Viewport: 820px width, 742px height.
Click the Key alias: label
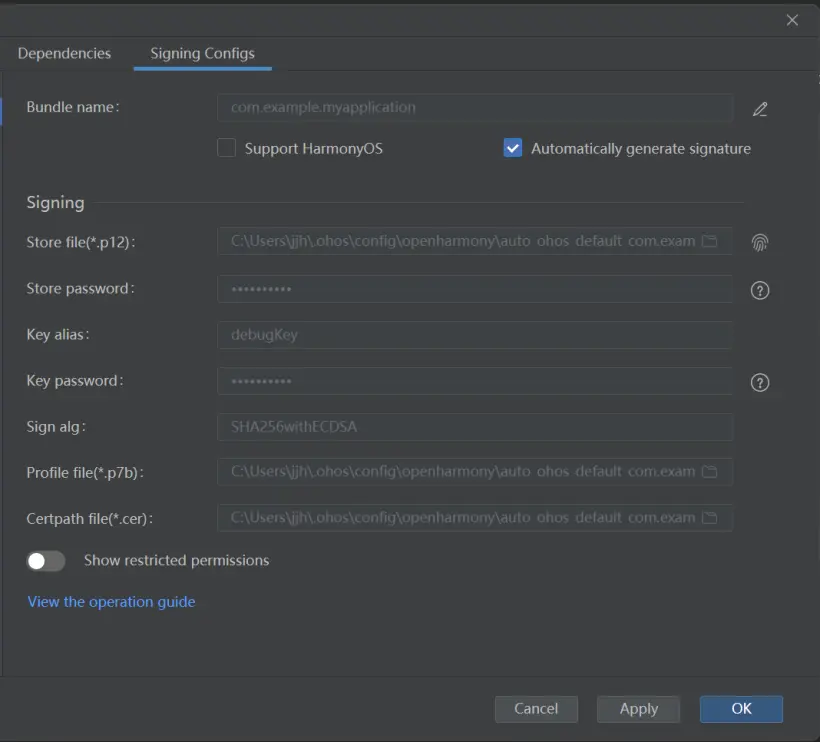point(58,335)
